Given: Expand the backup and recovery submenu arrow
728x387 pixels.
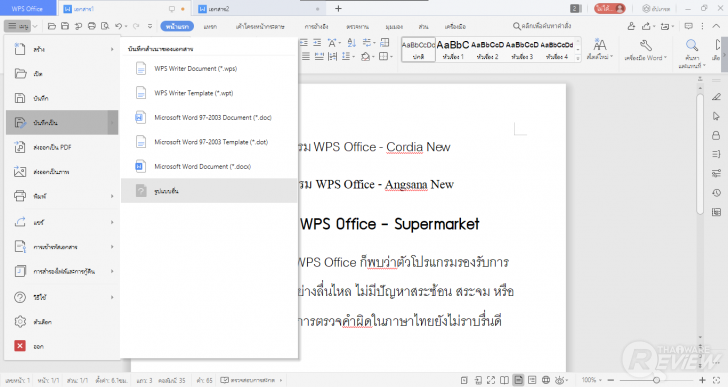Looking at the screenshot, I should (x=112, y=271).
